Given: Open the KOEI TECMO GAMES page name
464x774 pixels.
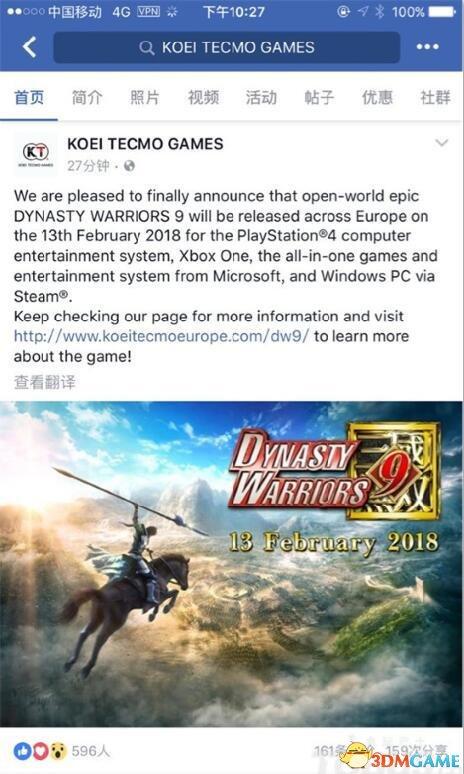Looking at the screenshot, I should point(145,144).
